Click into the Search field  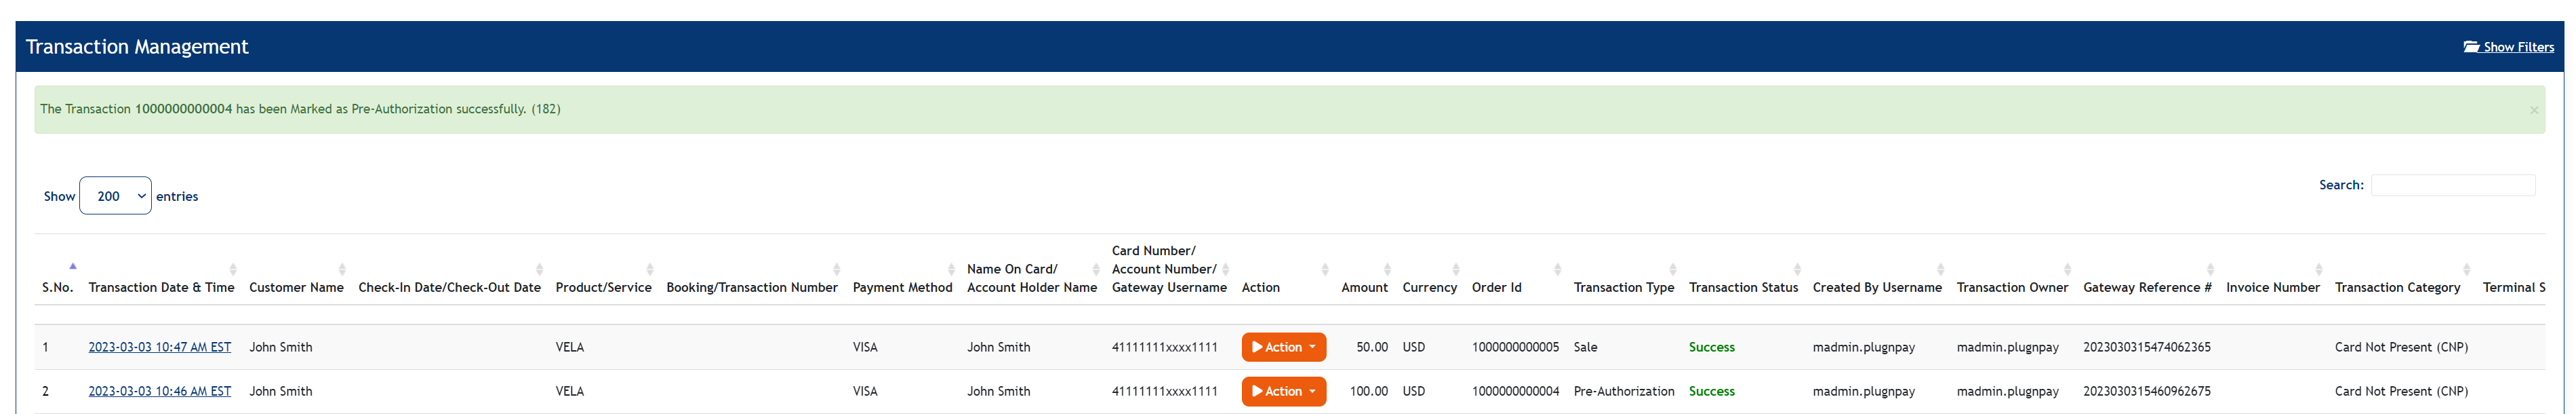(x=2452, y=185)
